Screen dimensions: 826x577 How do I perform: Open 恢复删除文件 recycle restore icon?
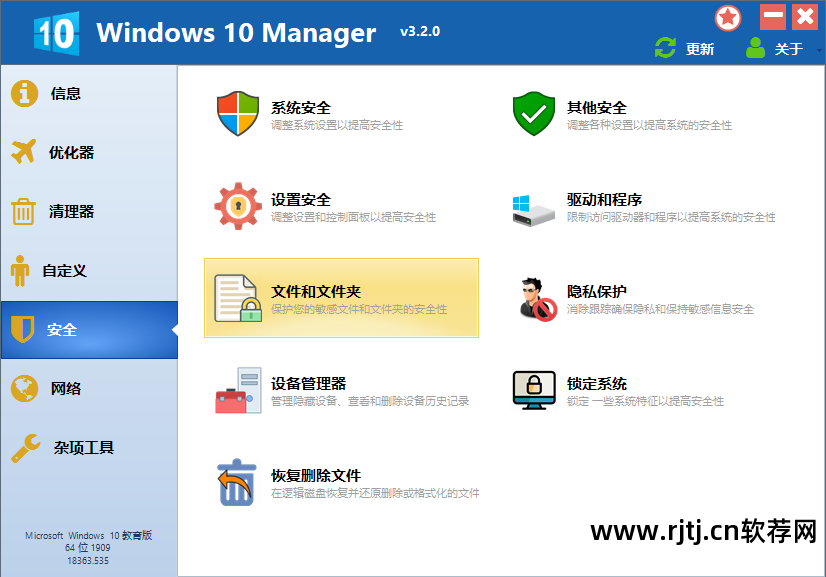coord(237,482)
